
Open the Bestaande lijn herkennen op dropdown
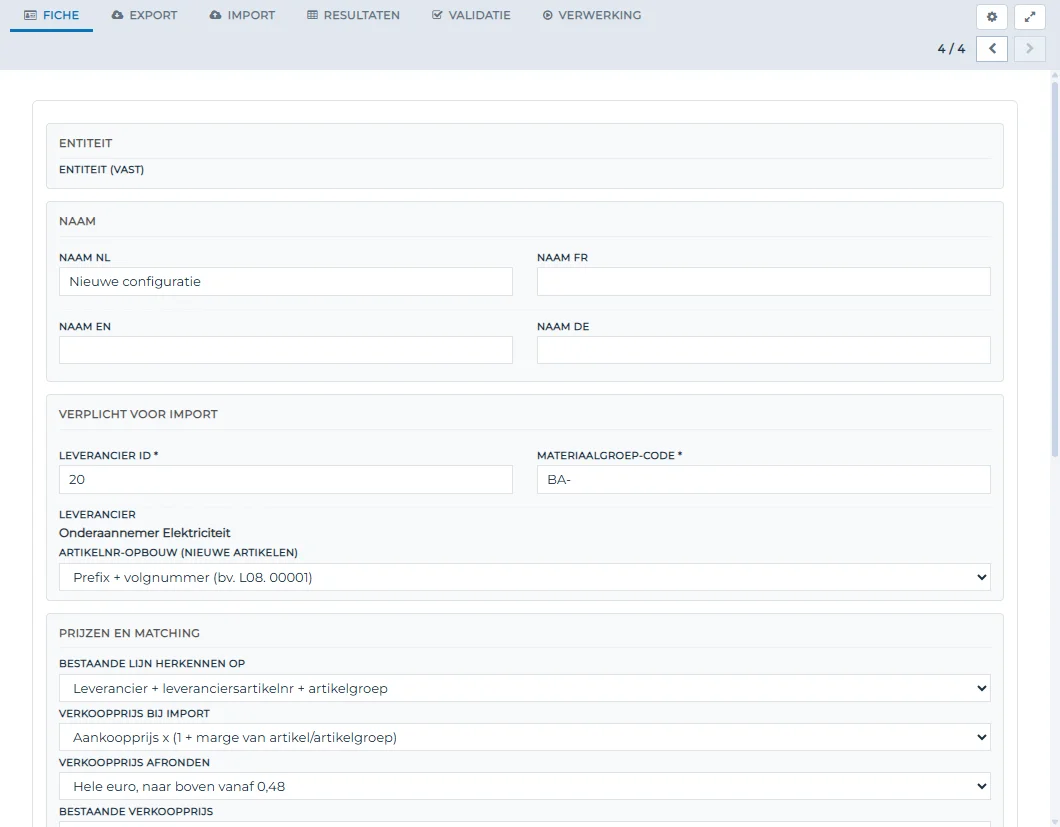[525, 688]
